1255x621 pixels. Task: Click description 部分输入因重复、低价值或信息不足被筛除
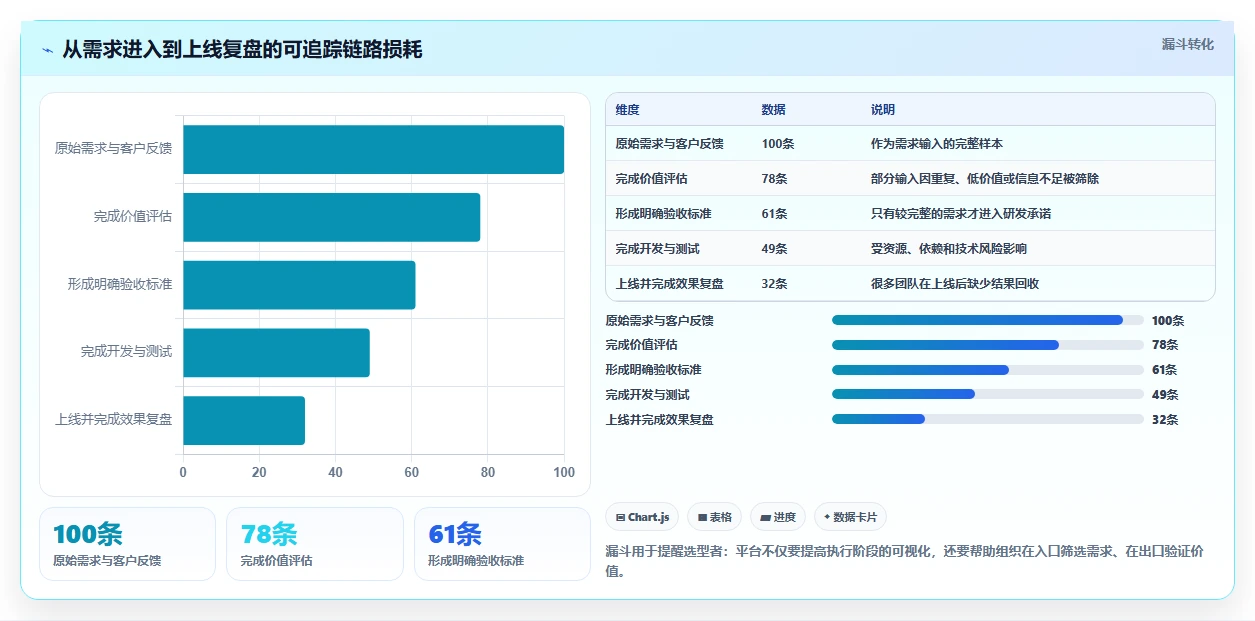coord(985,179)
